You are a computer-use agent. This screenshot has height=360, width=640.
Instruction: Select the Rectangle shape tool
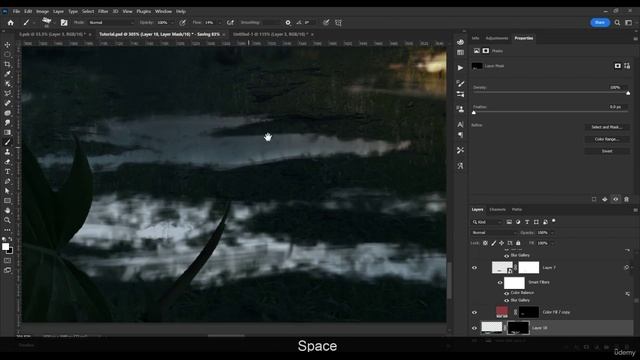pos(7,201)
